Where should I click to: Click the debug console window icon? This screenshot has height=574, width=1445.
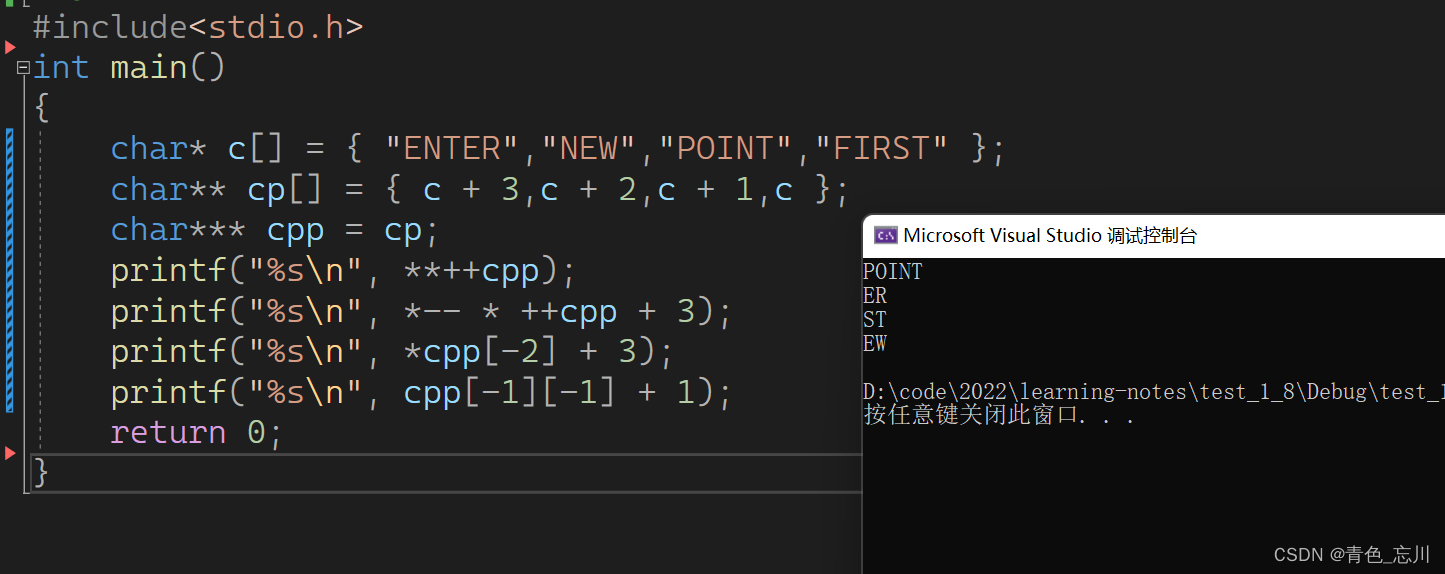(885, 236)
